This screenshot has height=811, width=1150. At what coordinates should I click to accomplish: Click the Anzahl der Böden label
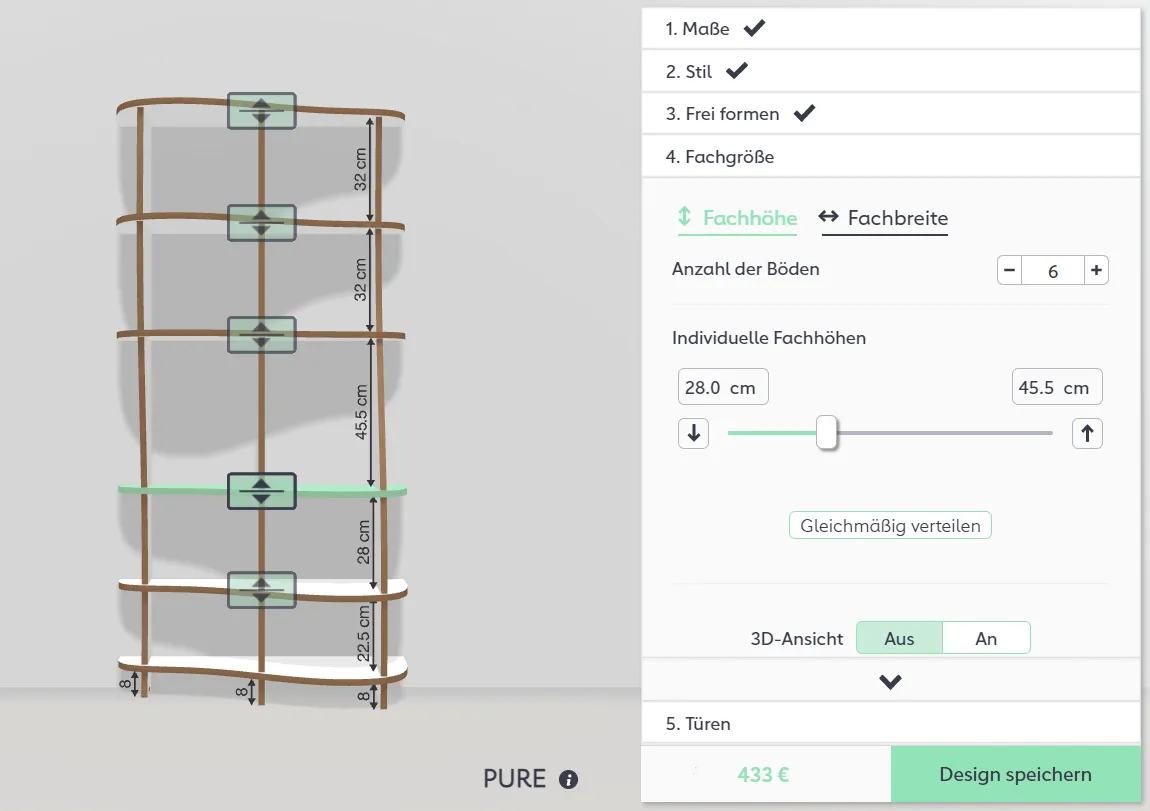[745, 269]
